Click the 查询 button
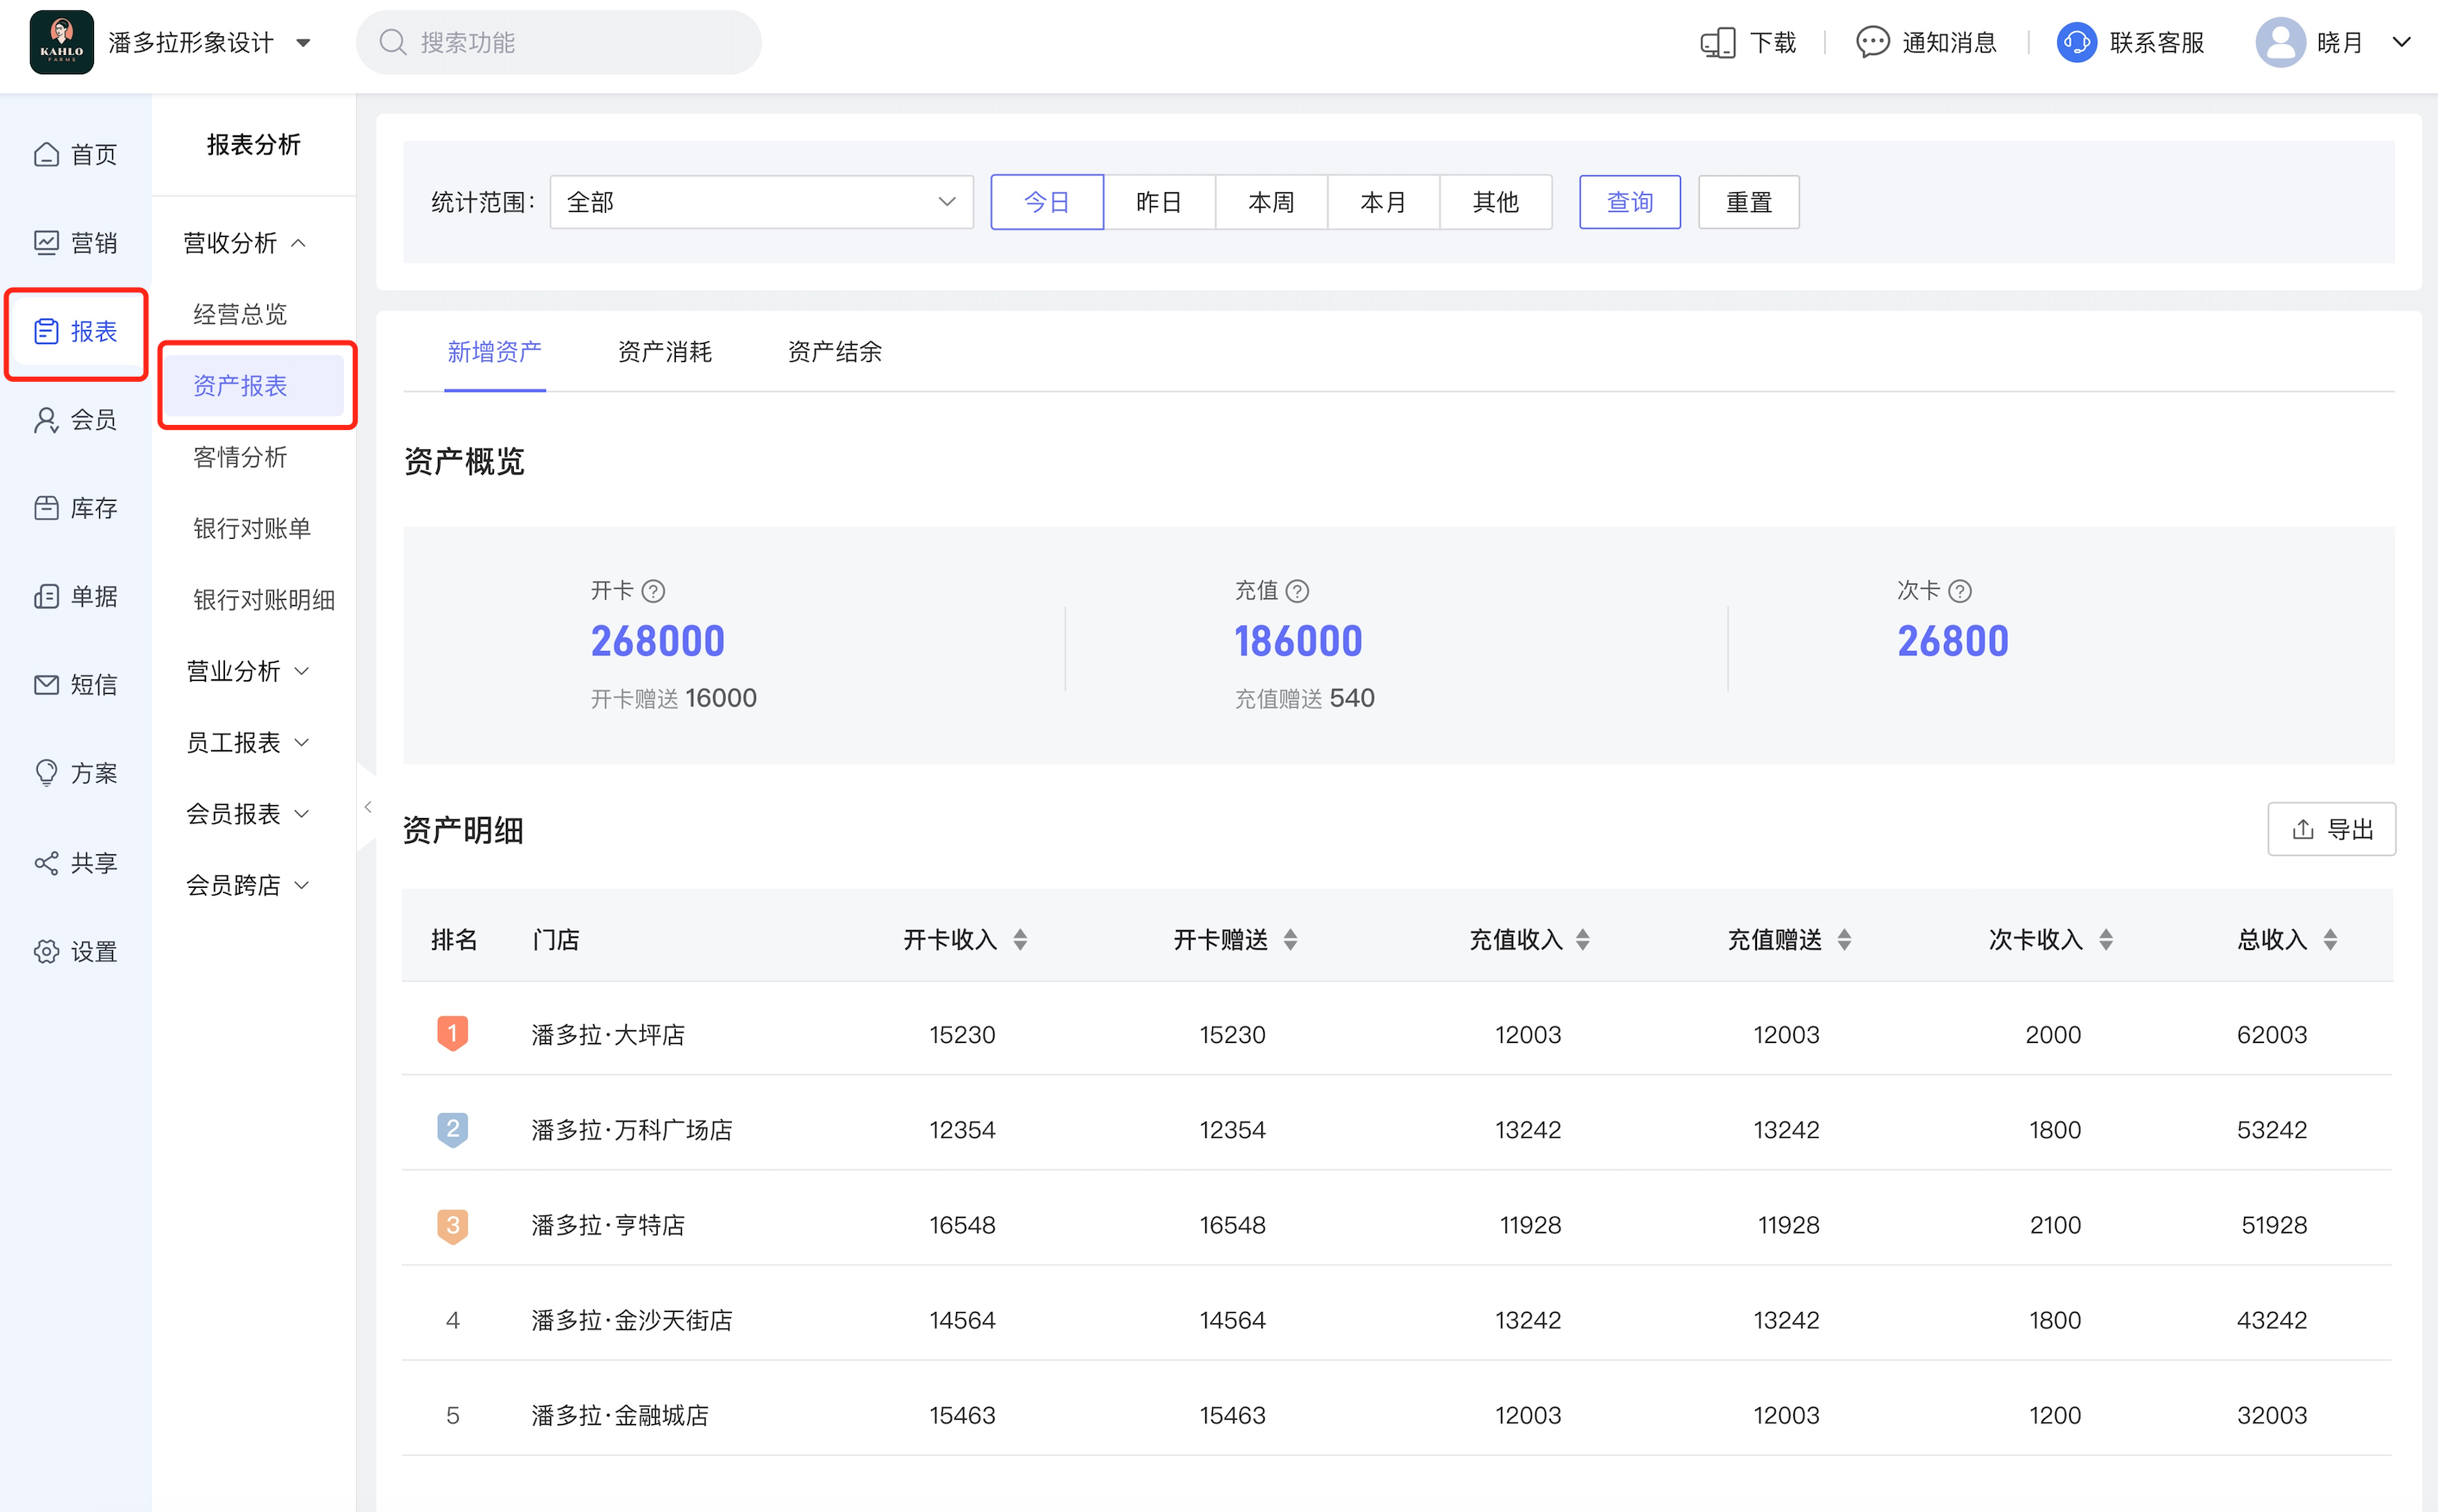Screen dimensions: 2438x1512 (x=1629, y=202)
